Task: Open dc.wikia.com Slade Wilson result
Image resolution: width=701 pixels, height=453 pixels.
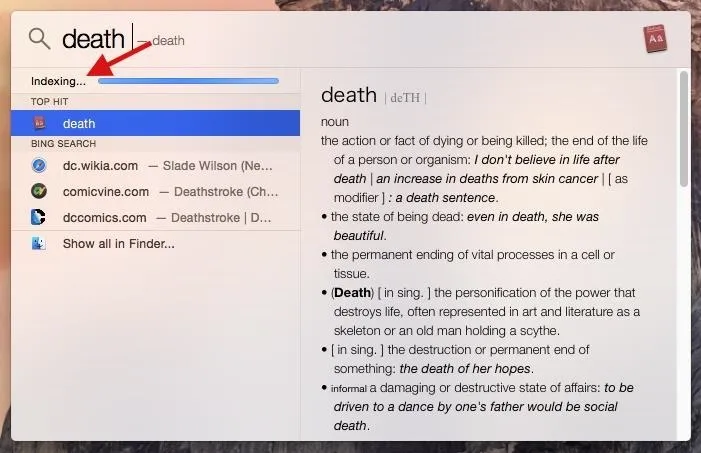Action: 156,165
